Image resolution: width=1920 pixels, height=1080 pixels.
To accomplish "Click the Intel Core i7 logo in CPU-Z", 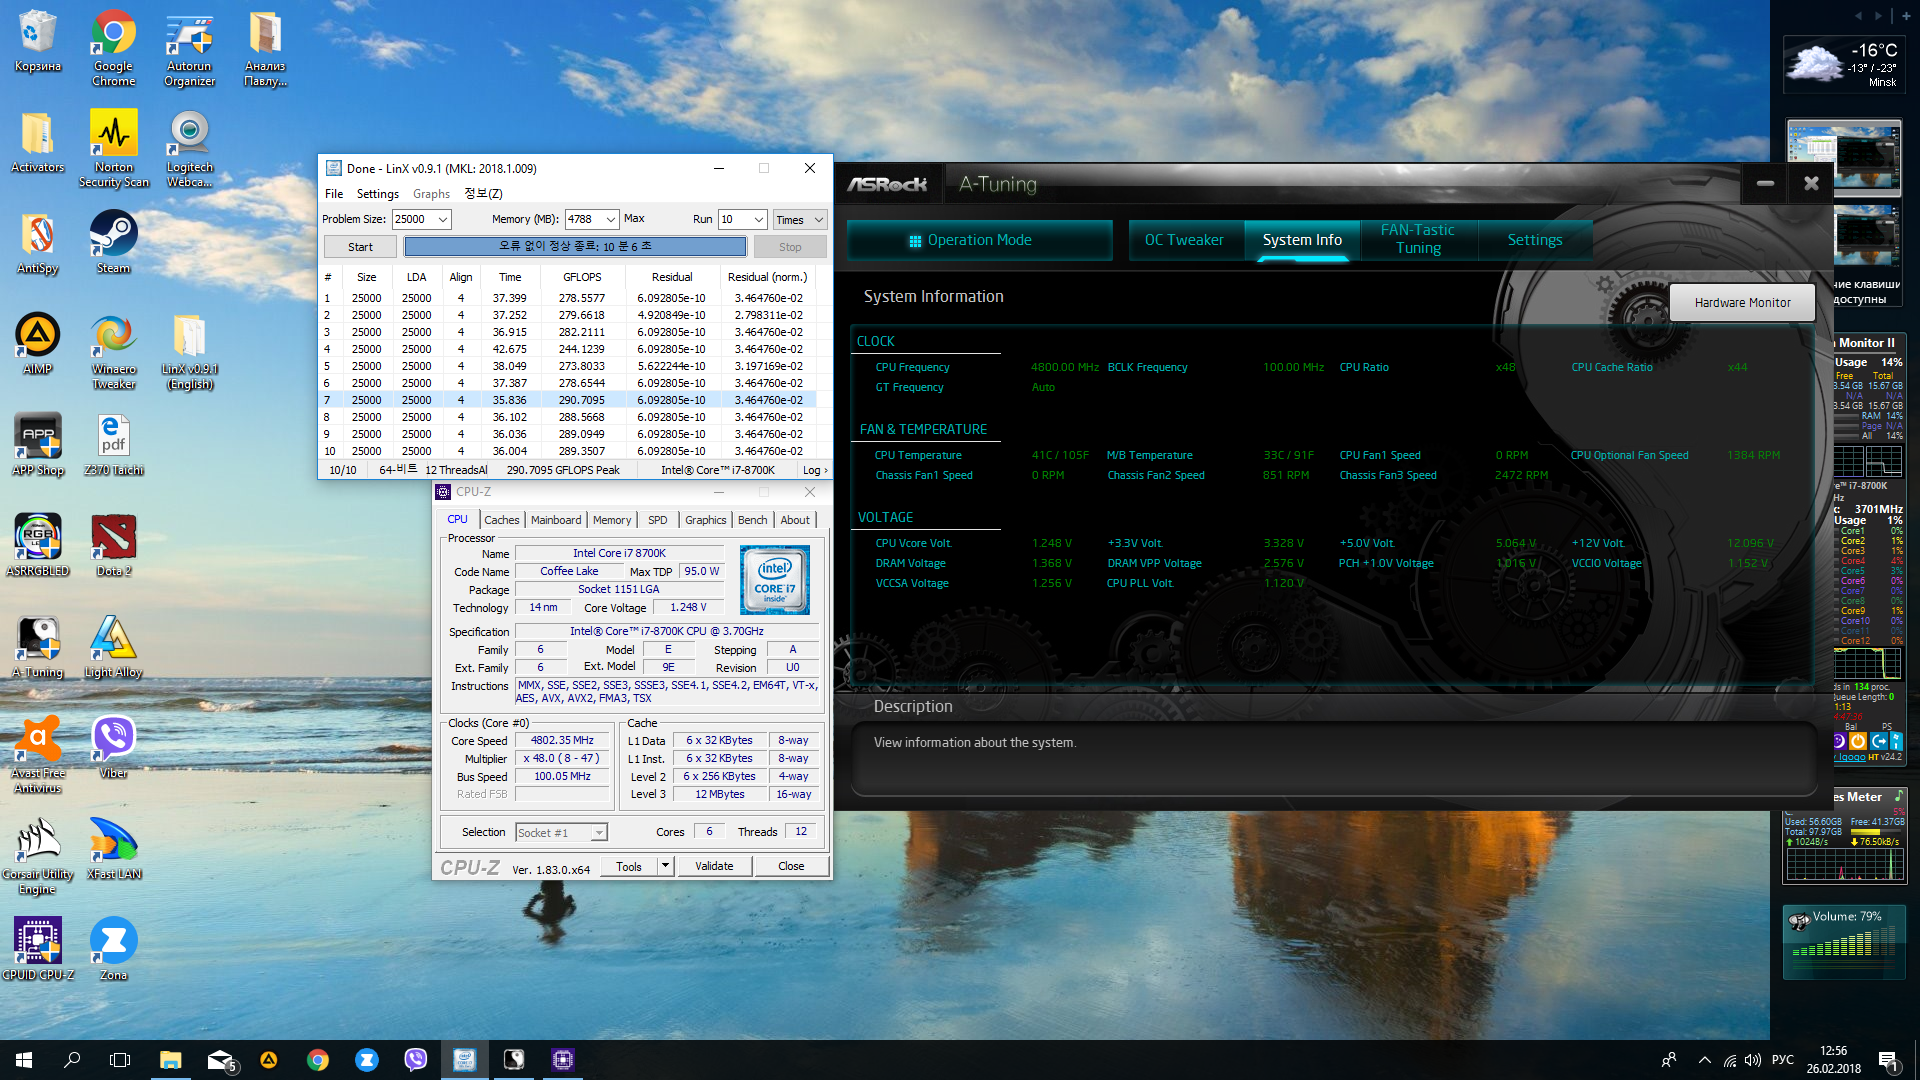I will [774, 580].
